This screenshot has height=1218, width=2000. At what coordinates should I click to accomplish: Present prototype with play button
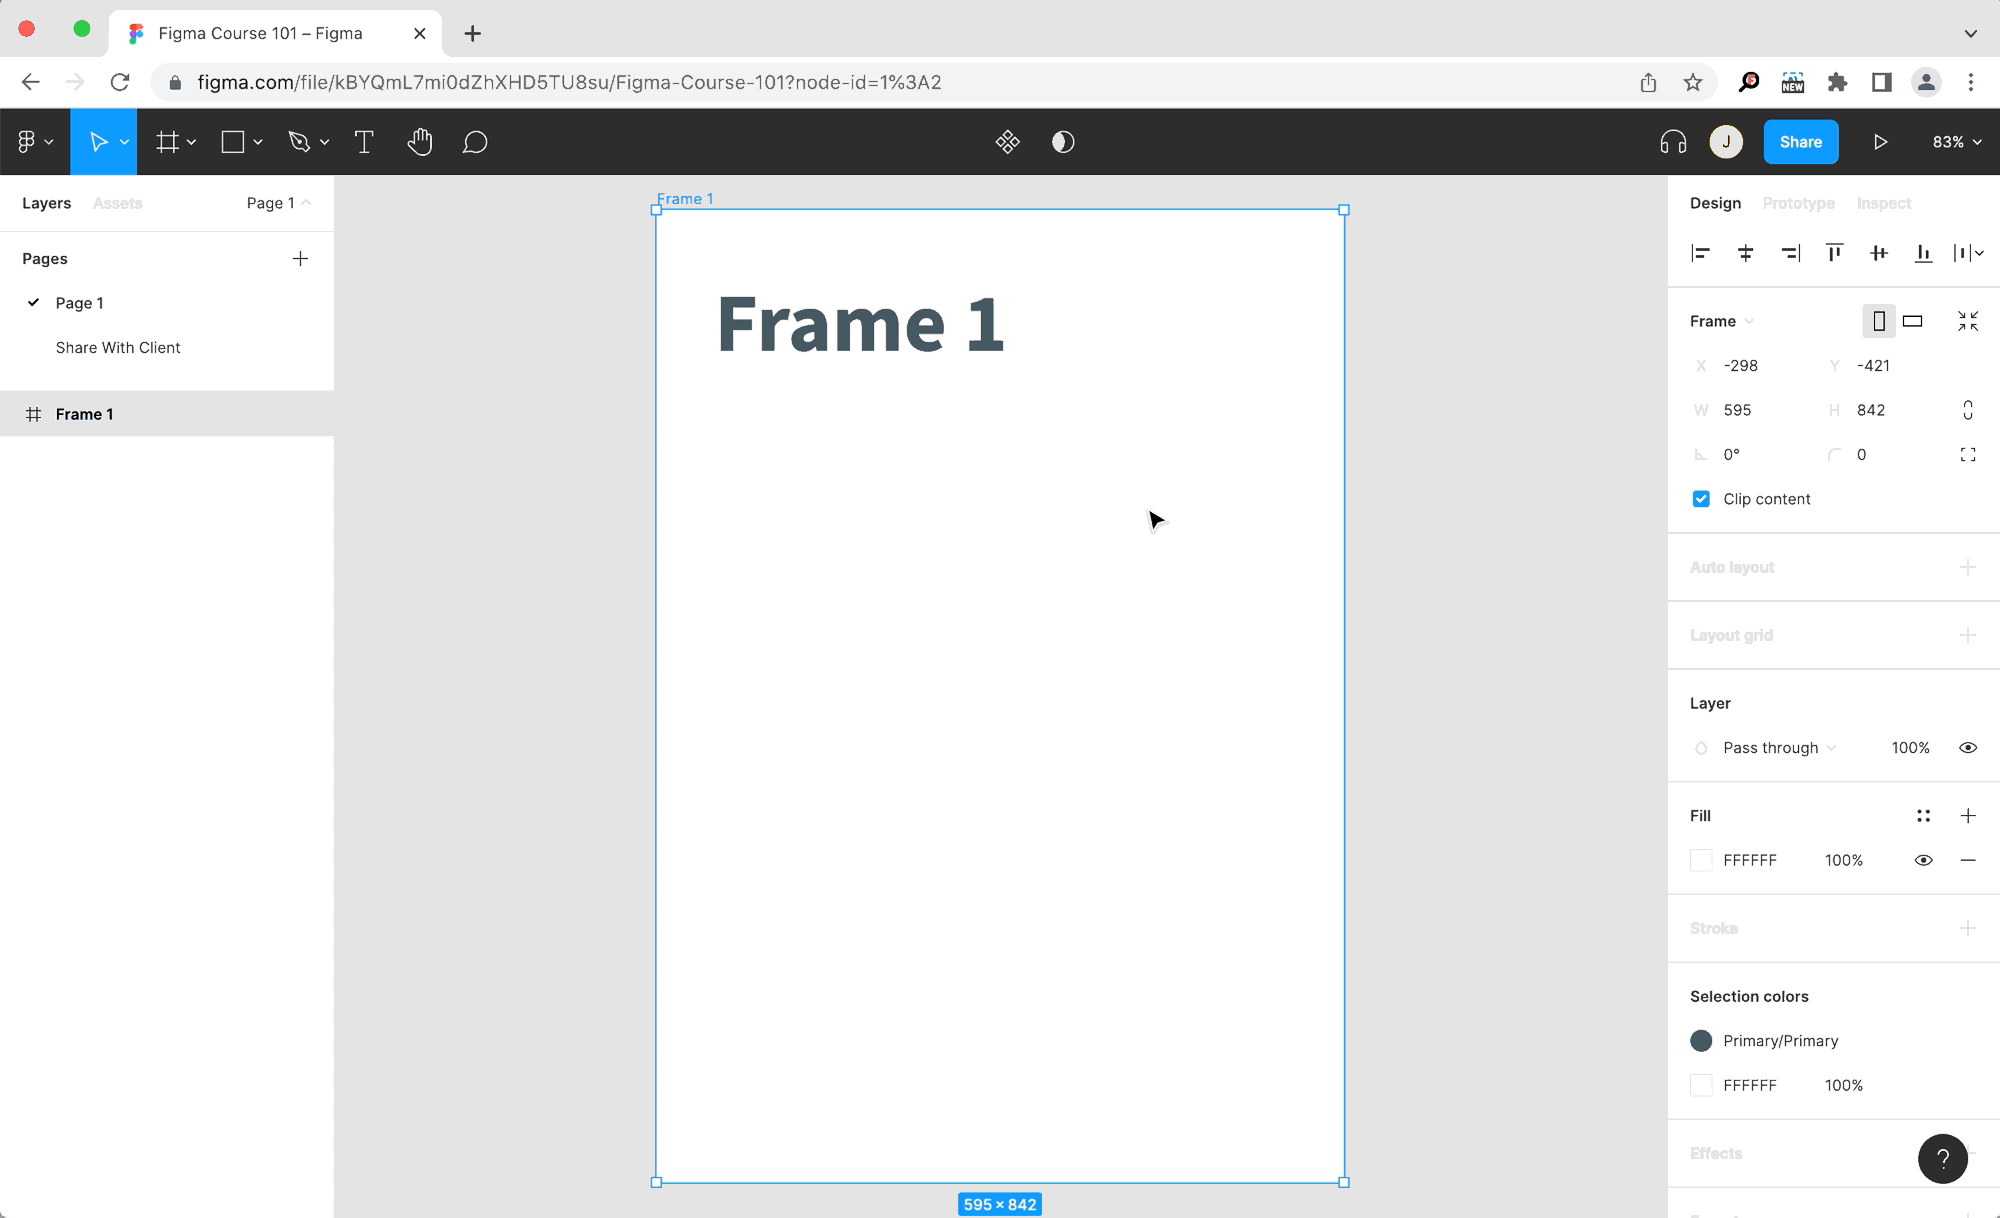1880,142
